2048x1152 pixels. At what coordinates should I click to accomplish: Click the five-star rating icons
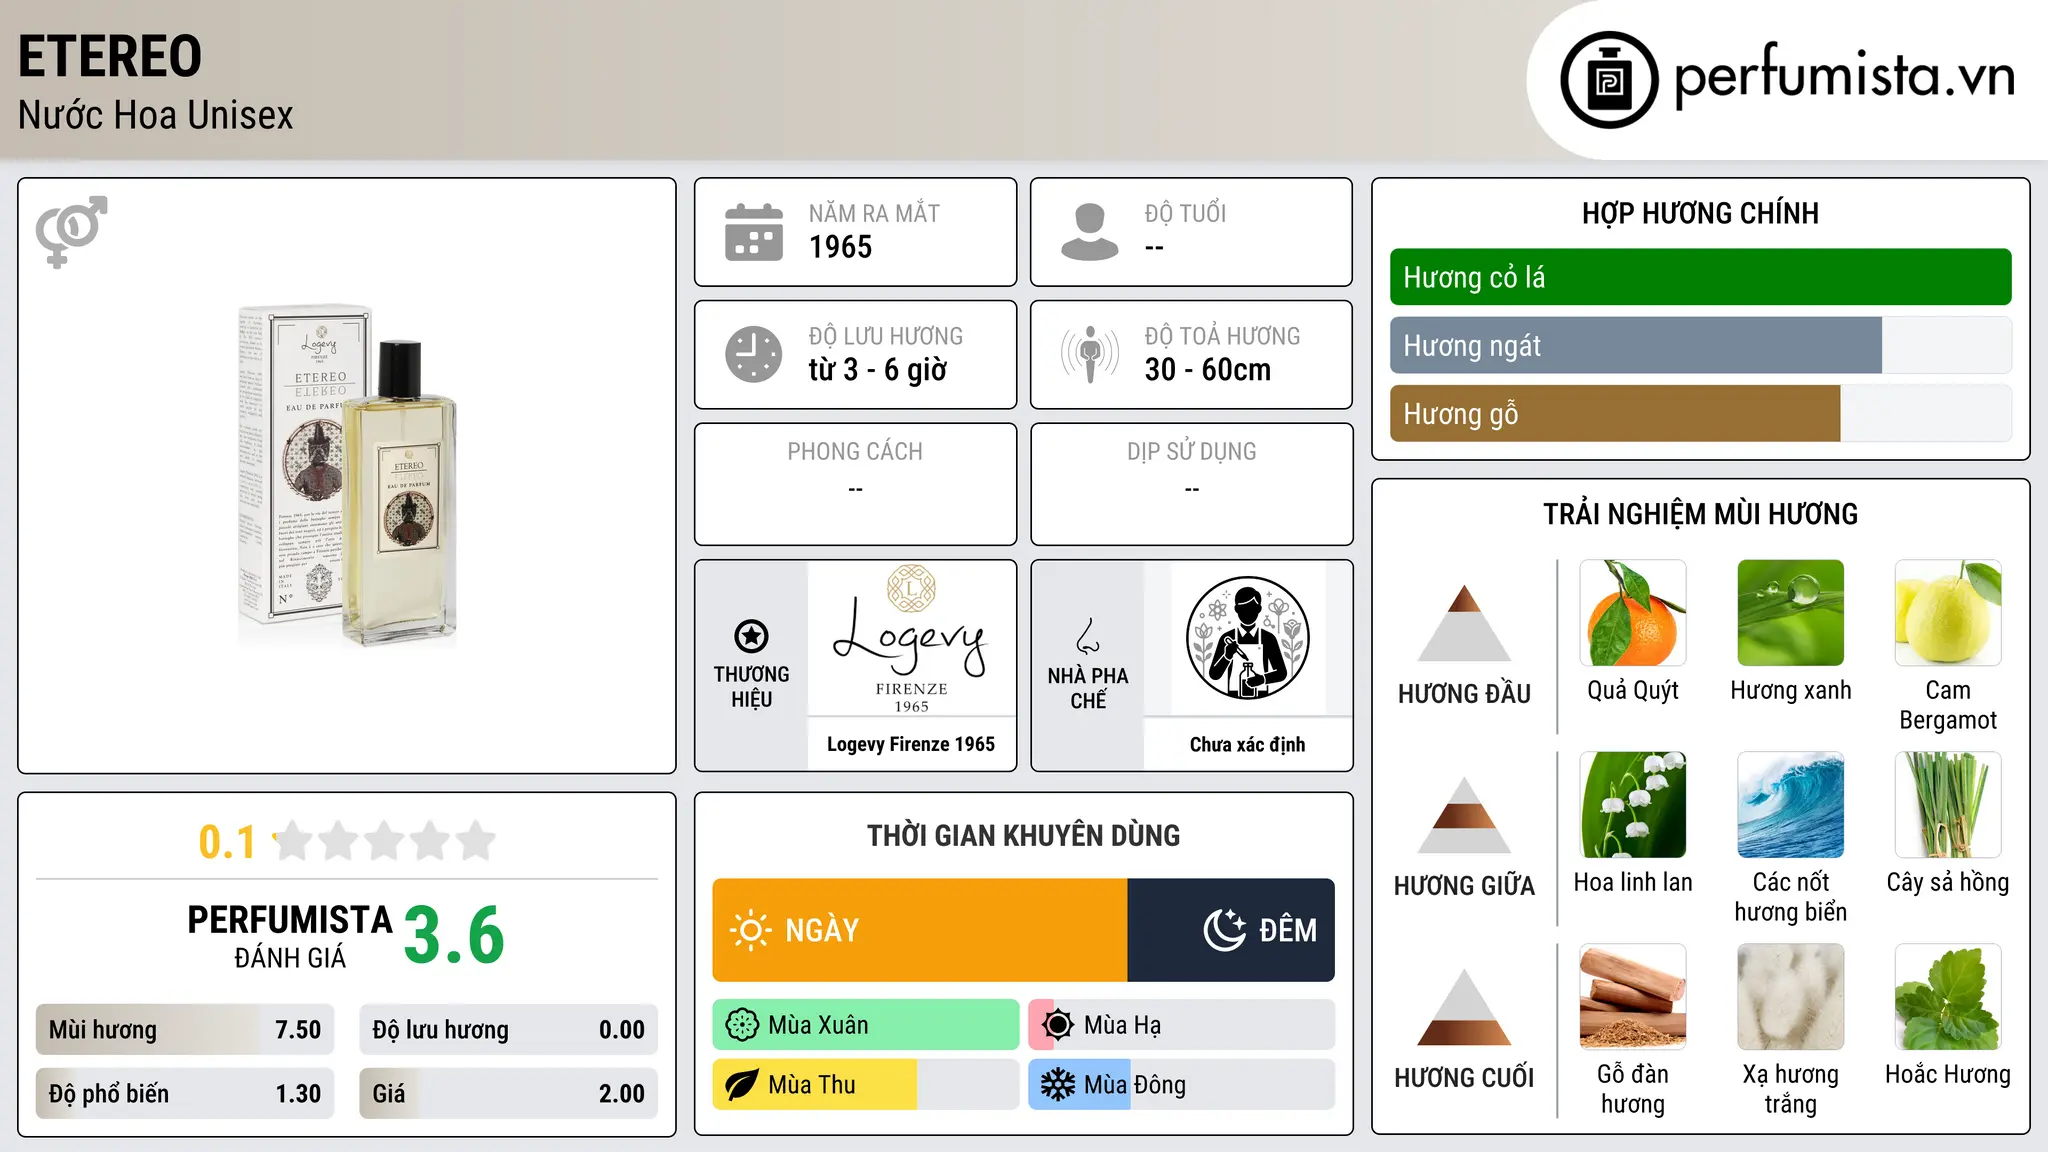click(384, 841)
